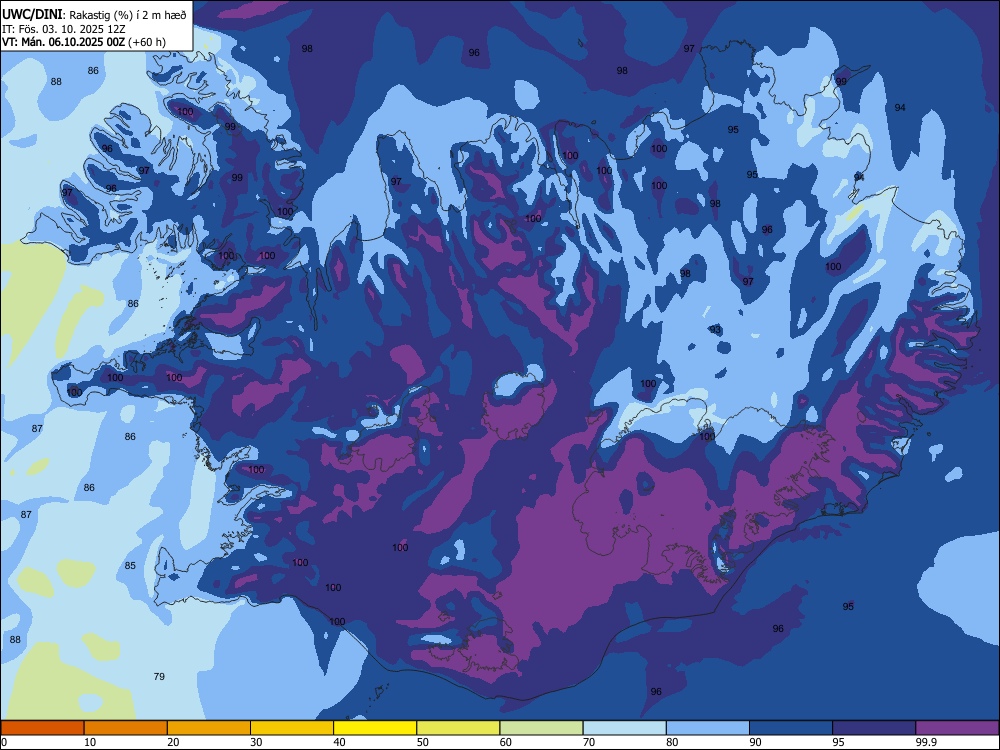
Task: Click the medium blue 90–95 legend swatch
Action: pyautogui.click(x=791, y=728)
